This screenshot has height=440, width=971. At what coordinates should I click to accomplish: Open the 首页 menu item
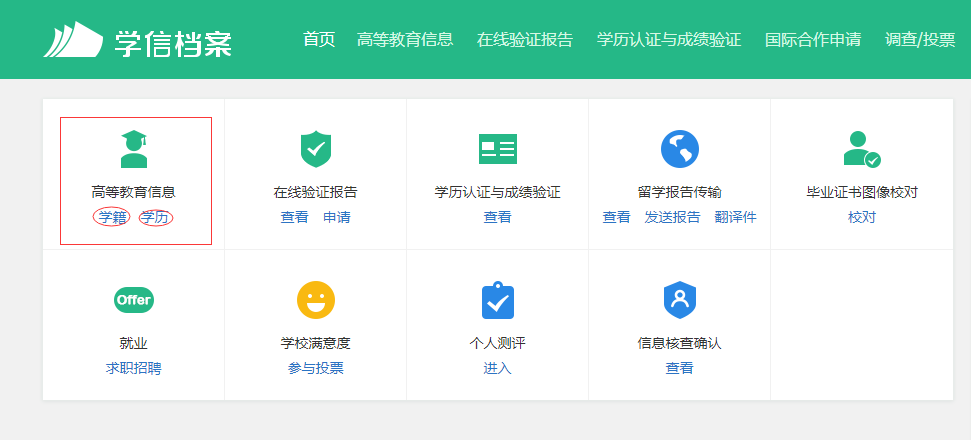coord(319,40)
